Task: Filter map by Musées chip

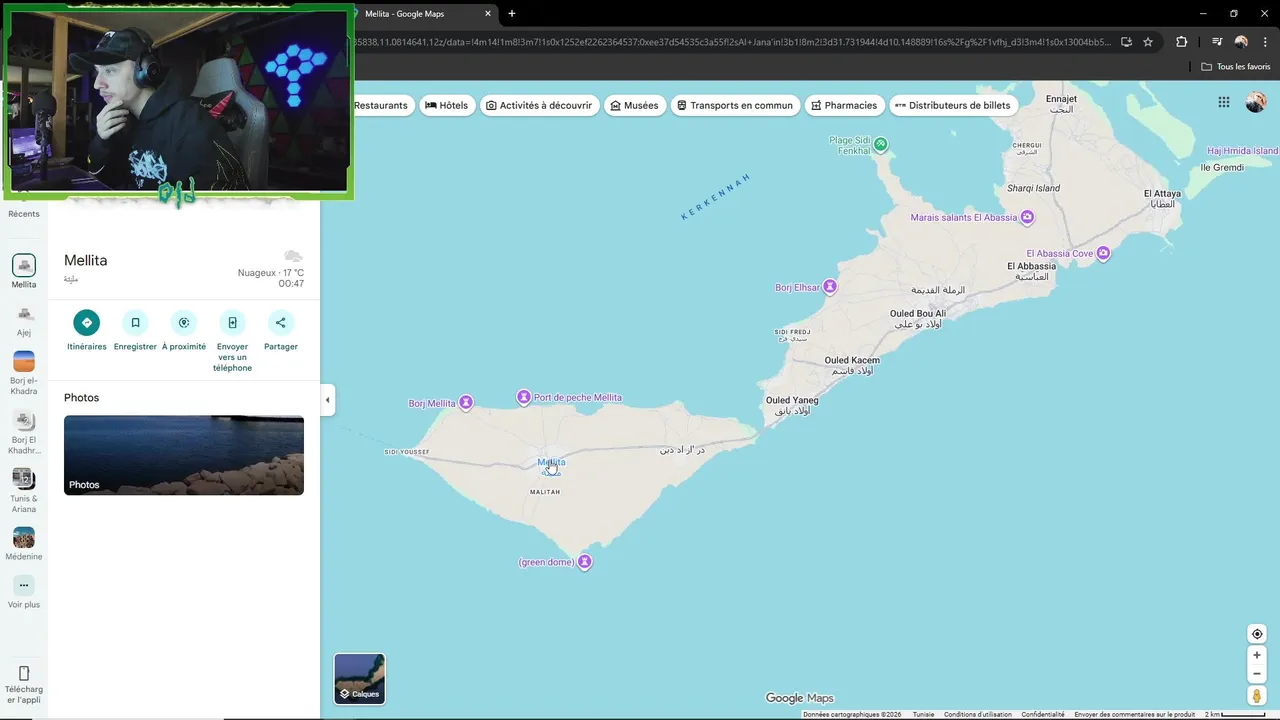Action: click(x=634, y=105)
